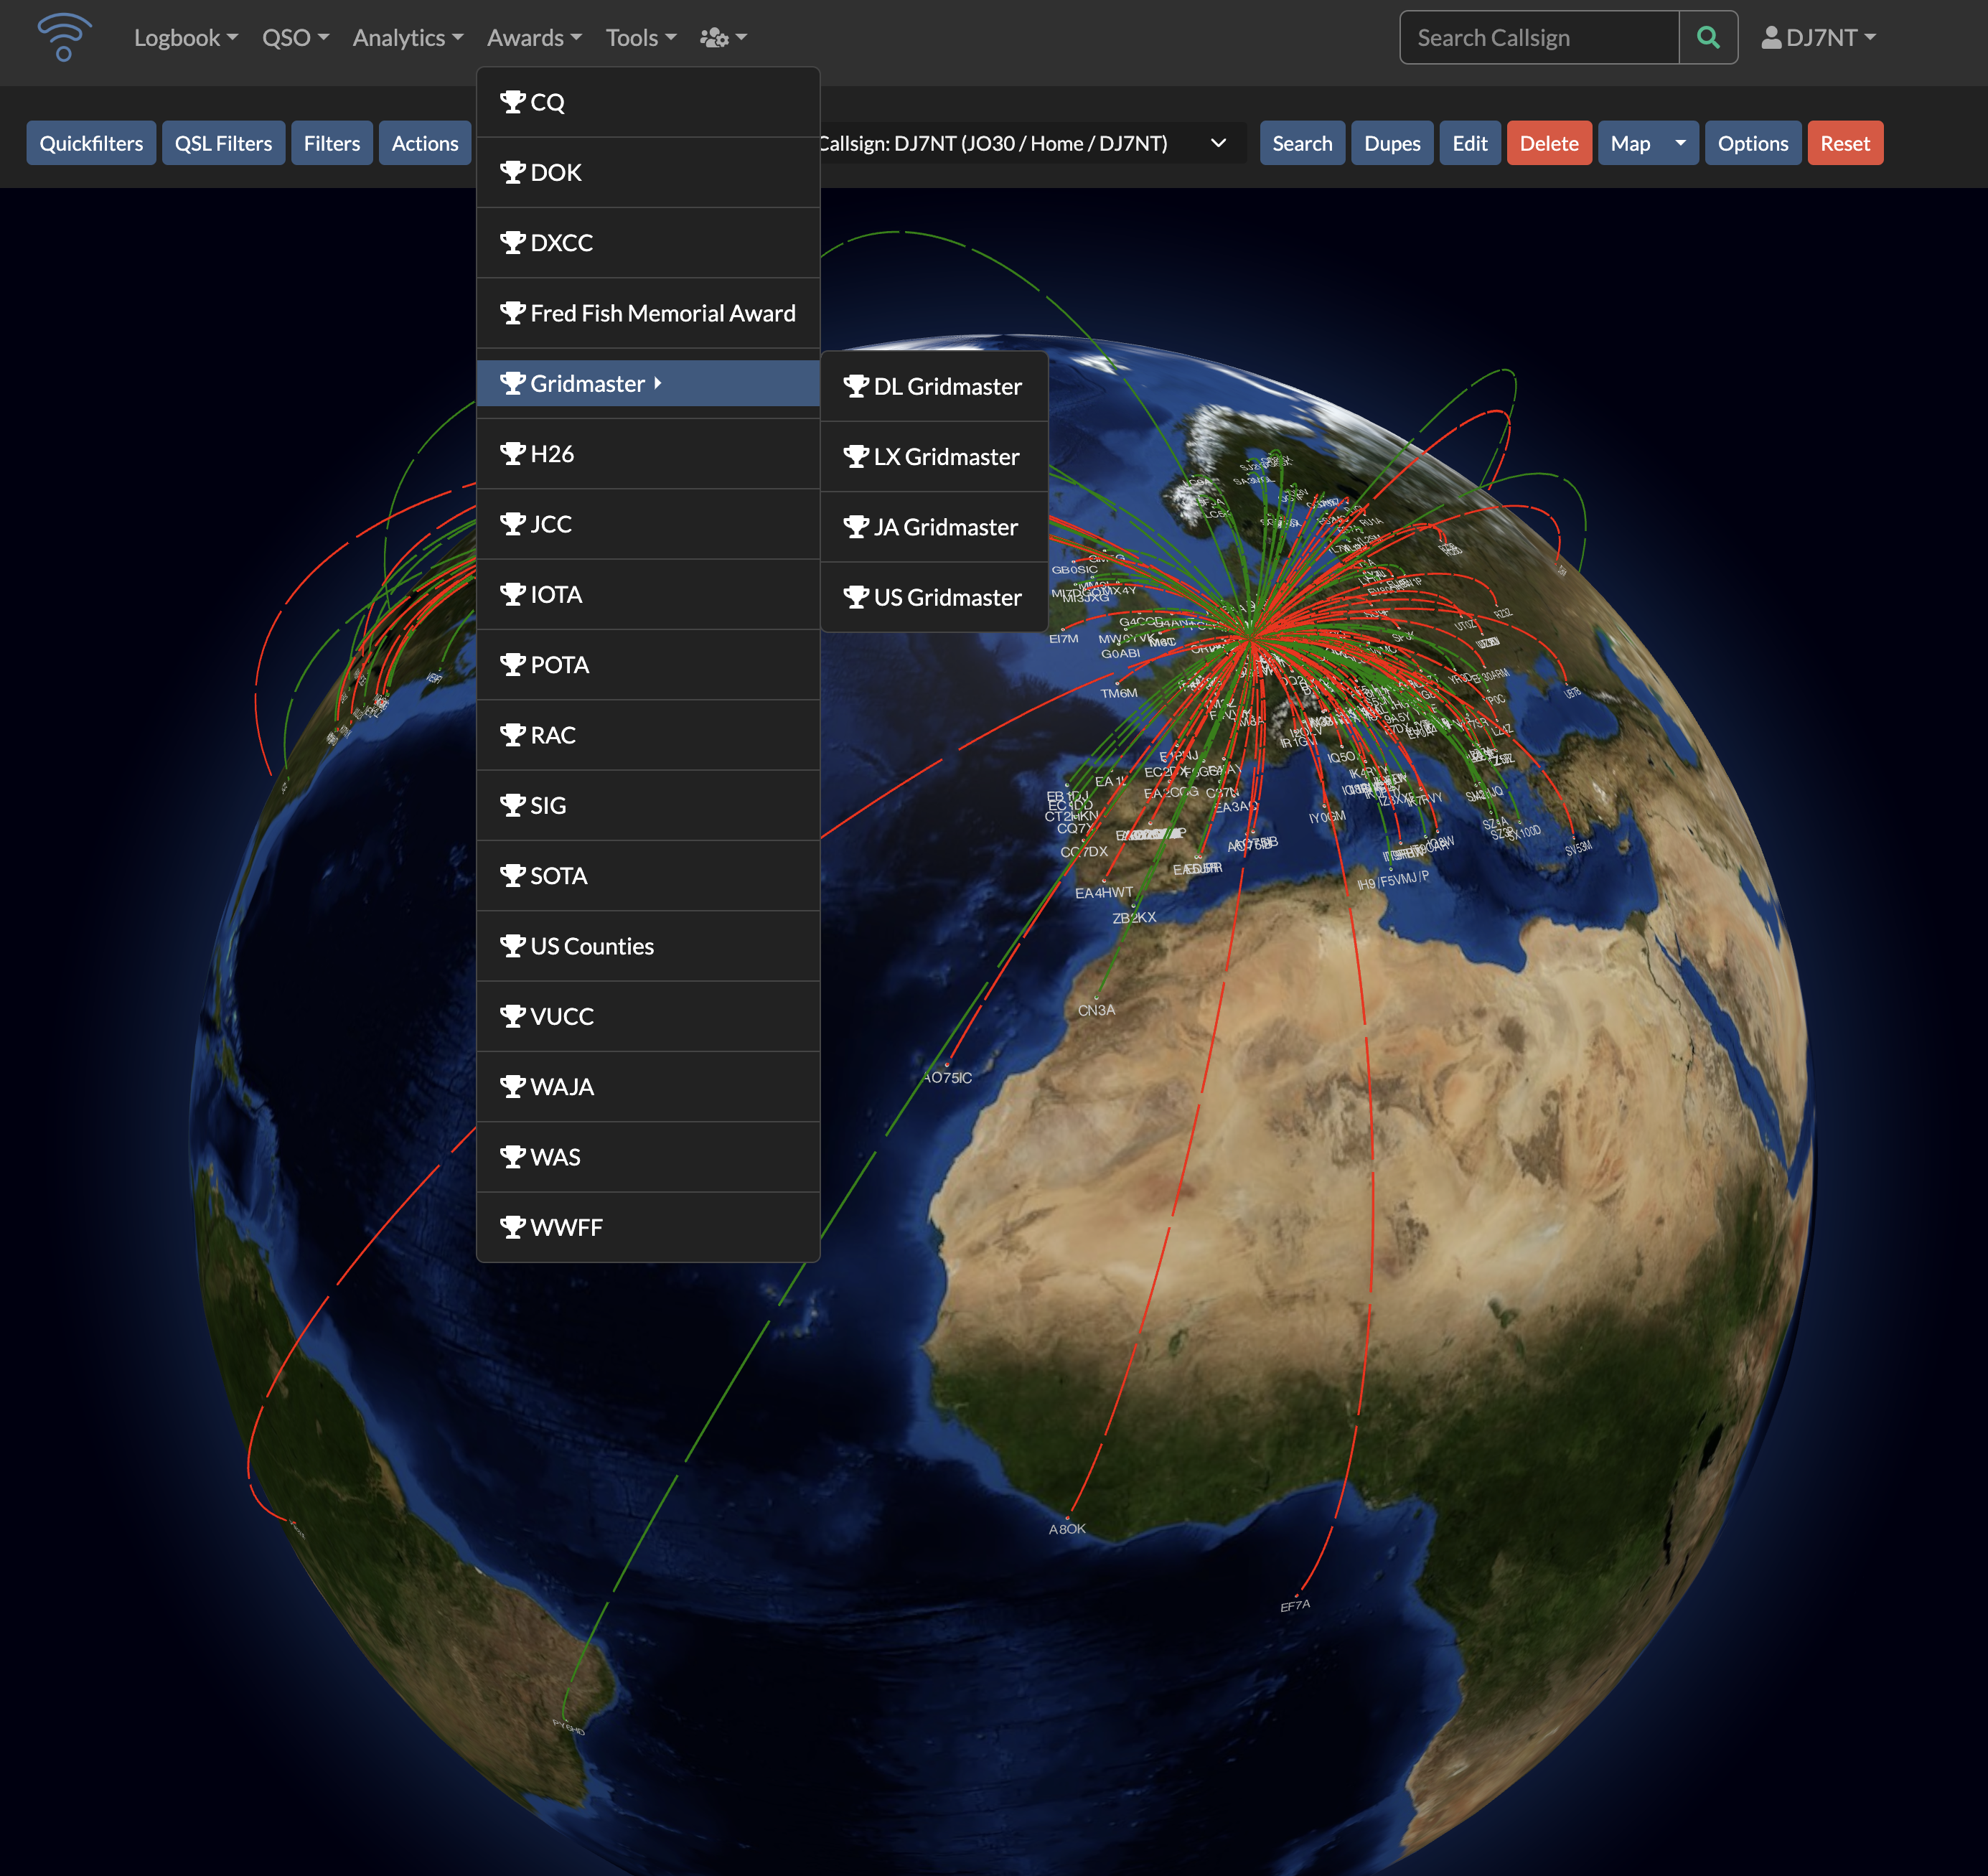1988x1876 pixels.
Task: Choose the DOK award entry
Action: [x=649, y=172]
